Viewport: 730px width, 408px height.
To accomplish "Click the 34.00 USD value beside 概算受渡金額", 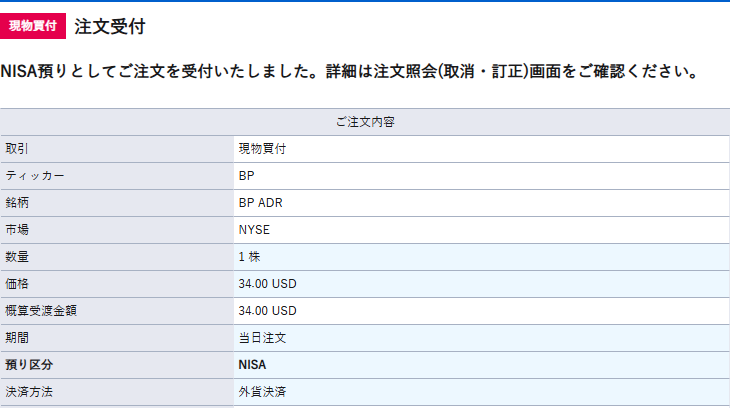I will [x=267, y=311].
